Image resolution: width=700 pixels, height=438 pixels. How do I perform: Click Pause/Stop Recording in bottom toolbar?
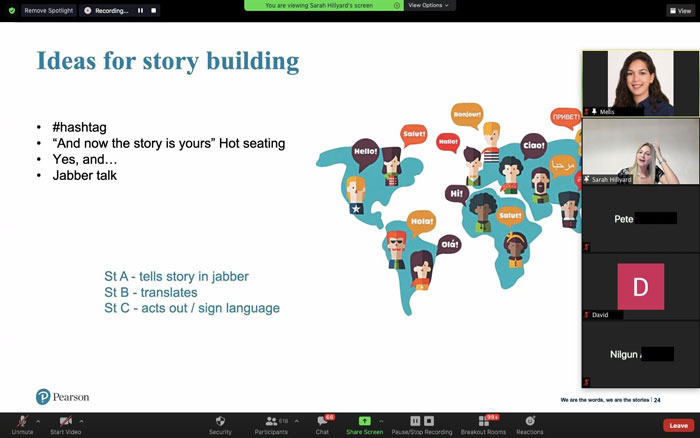tap(421, 422)
